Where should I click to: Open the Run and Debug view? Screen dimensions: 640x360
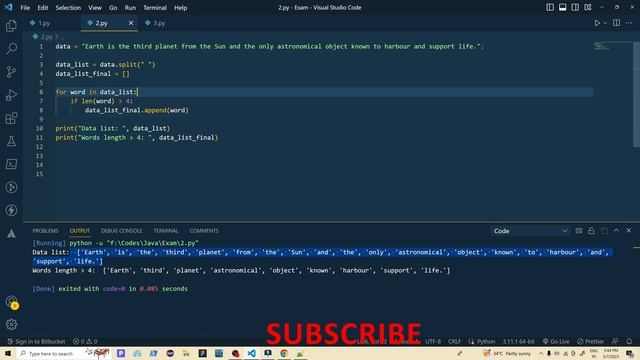tap(11, 95)
